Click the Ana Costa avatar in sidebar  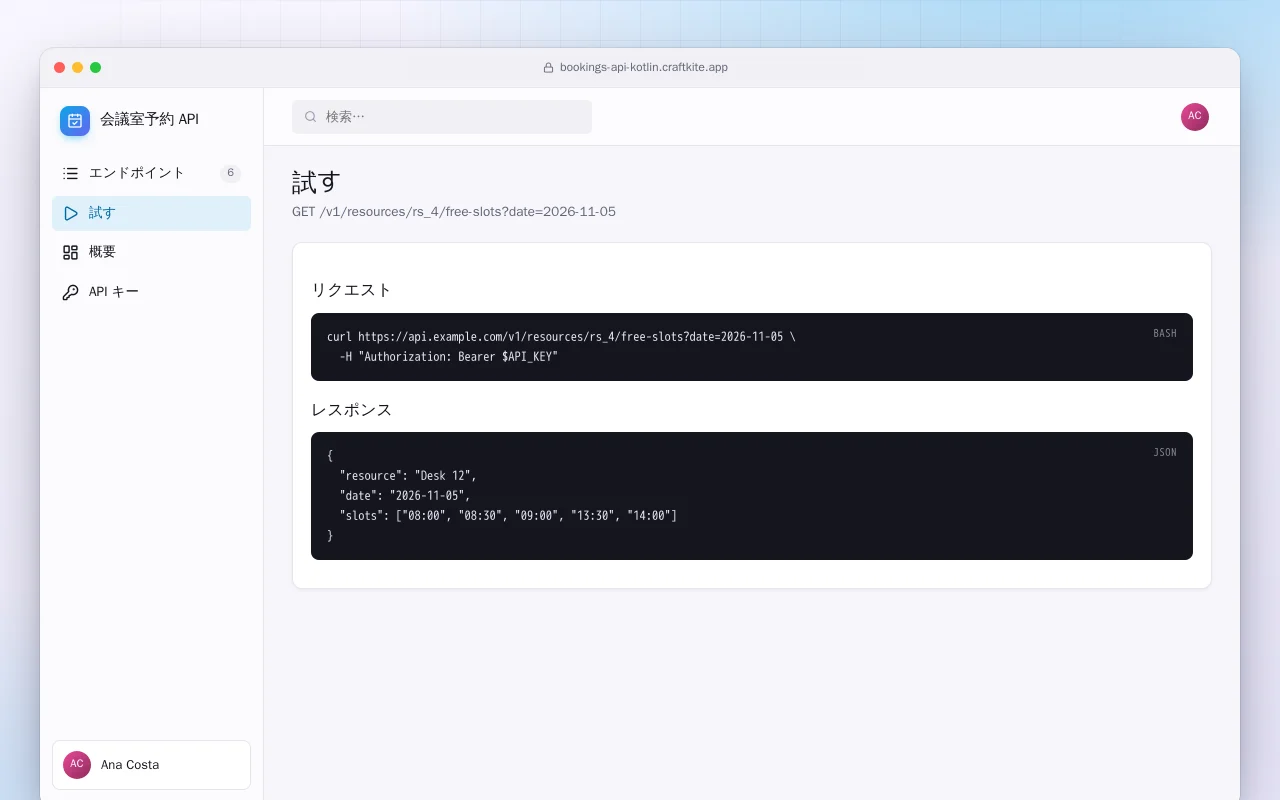coord(77,765)
